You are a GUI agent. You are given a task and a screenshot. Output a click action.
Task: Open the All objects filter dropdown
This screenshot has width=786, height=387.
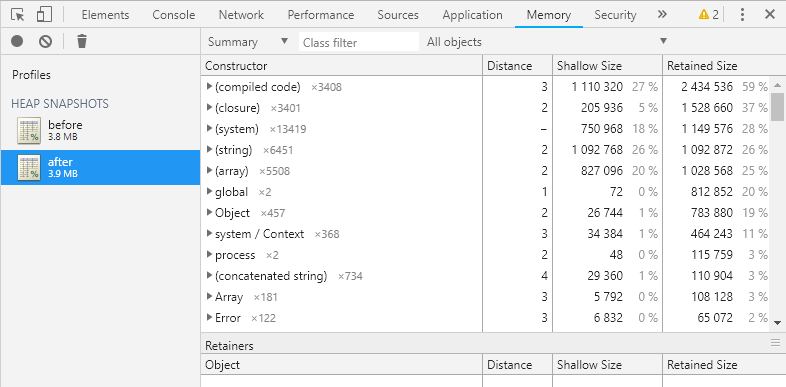pyautogui.click(x=547, y=42)
